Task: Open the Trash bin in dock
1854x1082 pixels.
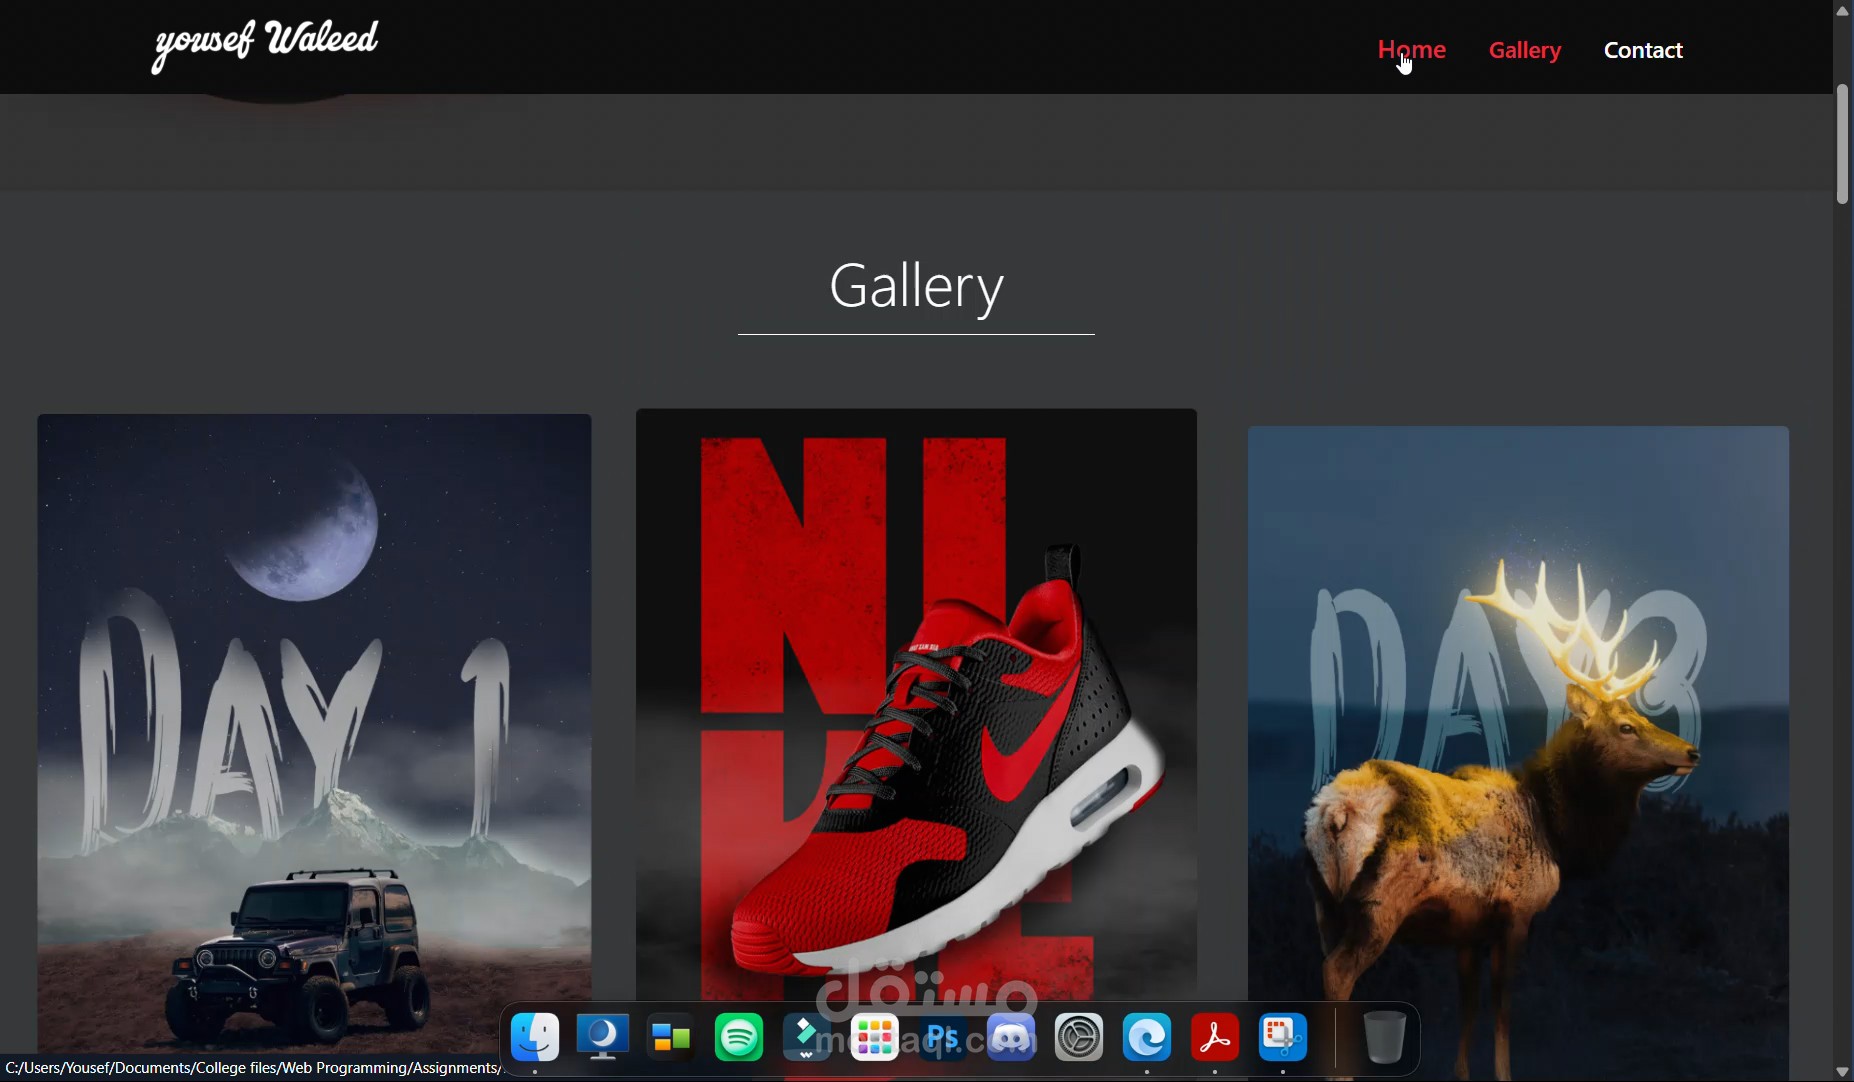Action: [x=1385, y=1038]
